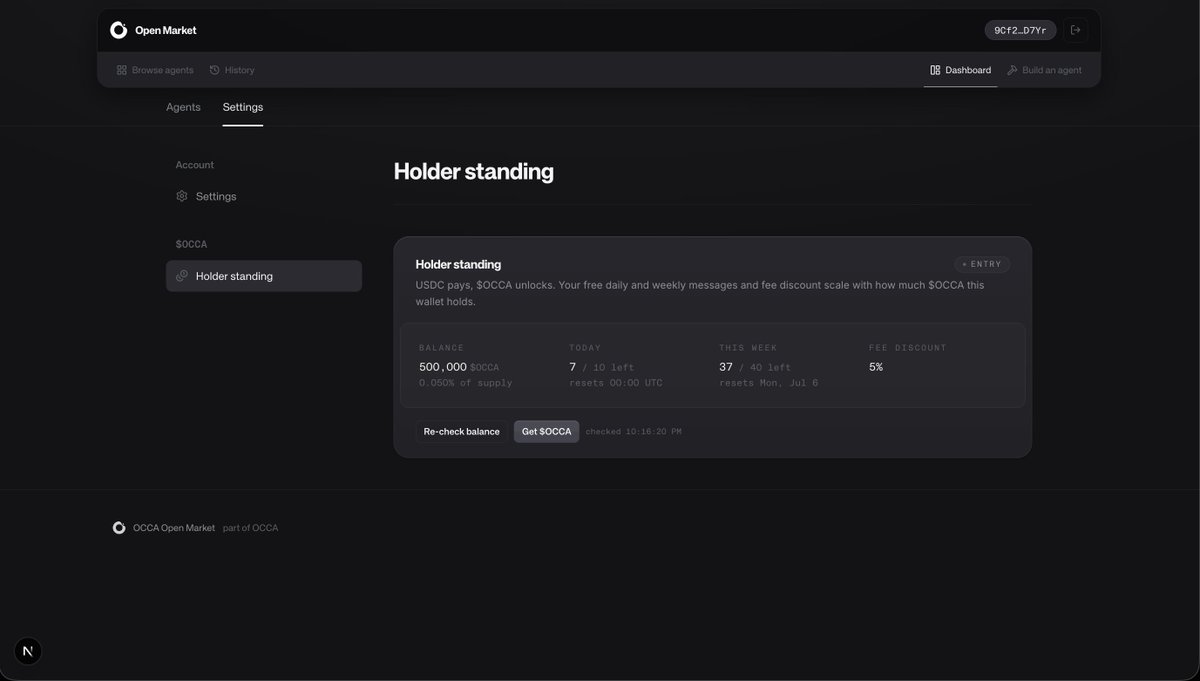Click the Open Market brand name
Image resolution: width=1200 pixels, height=681 pixels.
pyautogui.click(x=166, y=30)
